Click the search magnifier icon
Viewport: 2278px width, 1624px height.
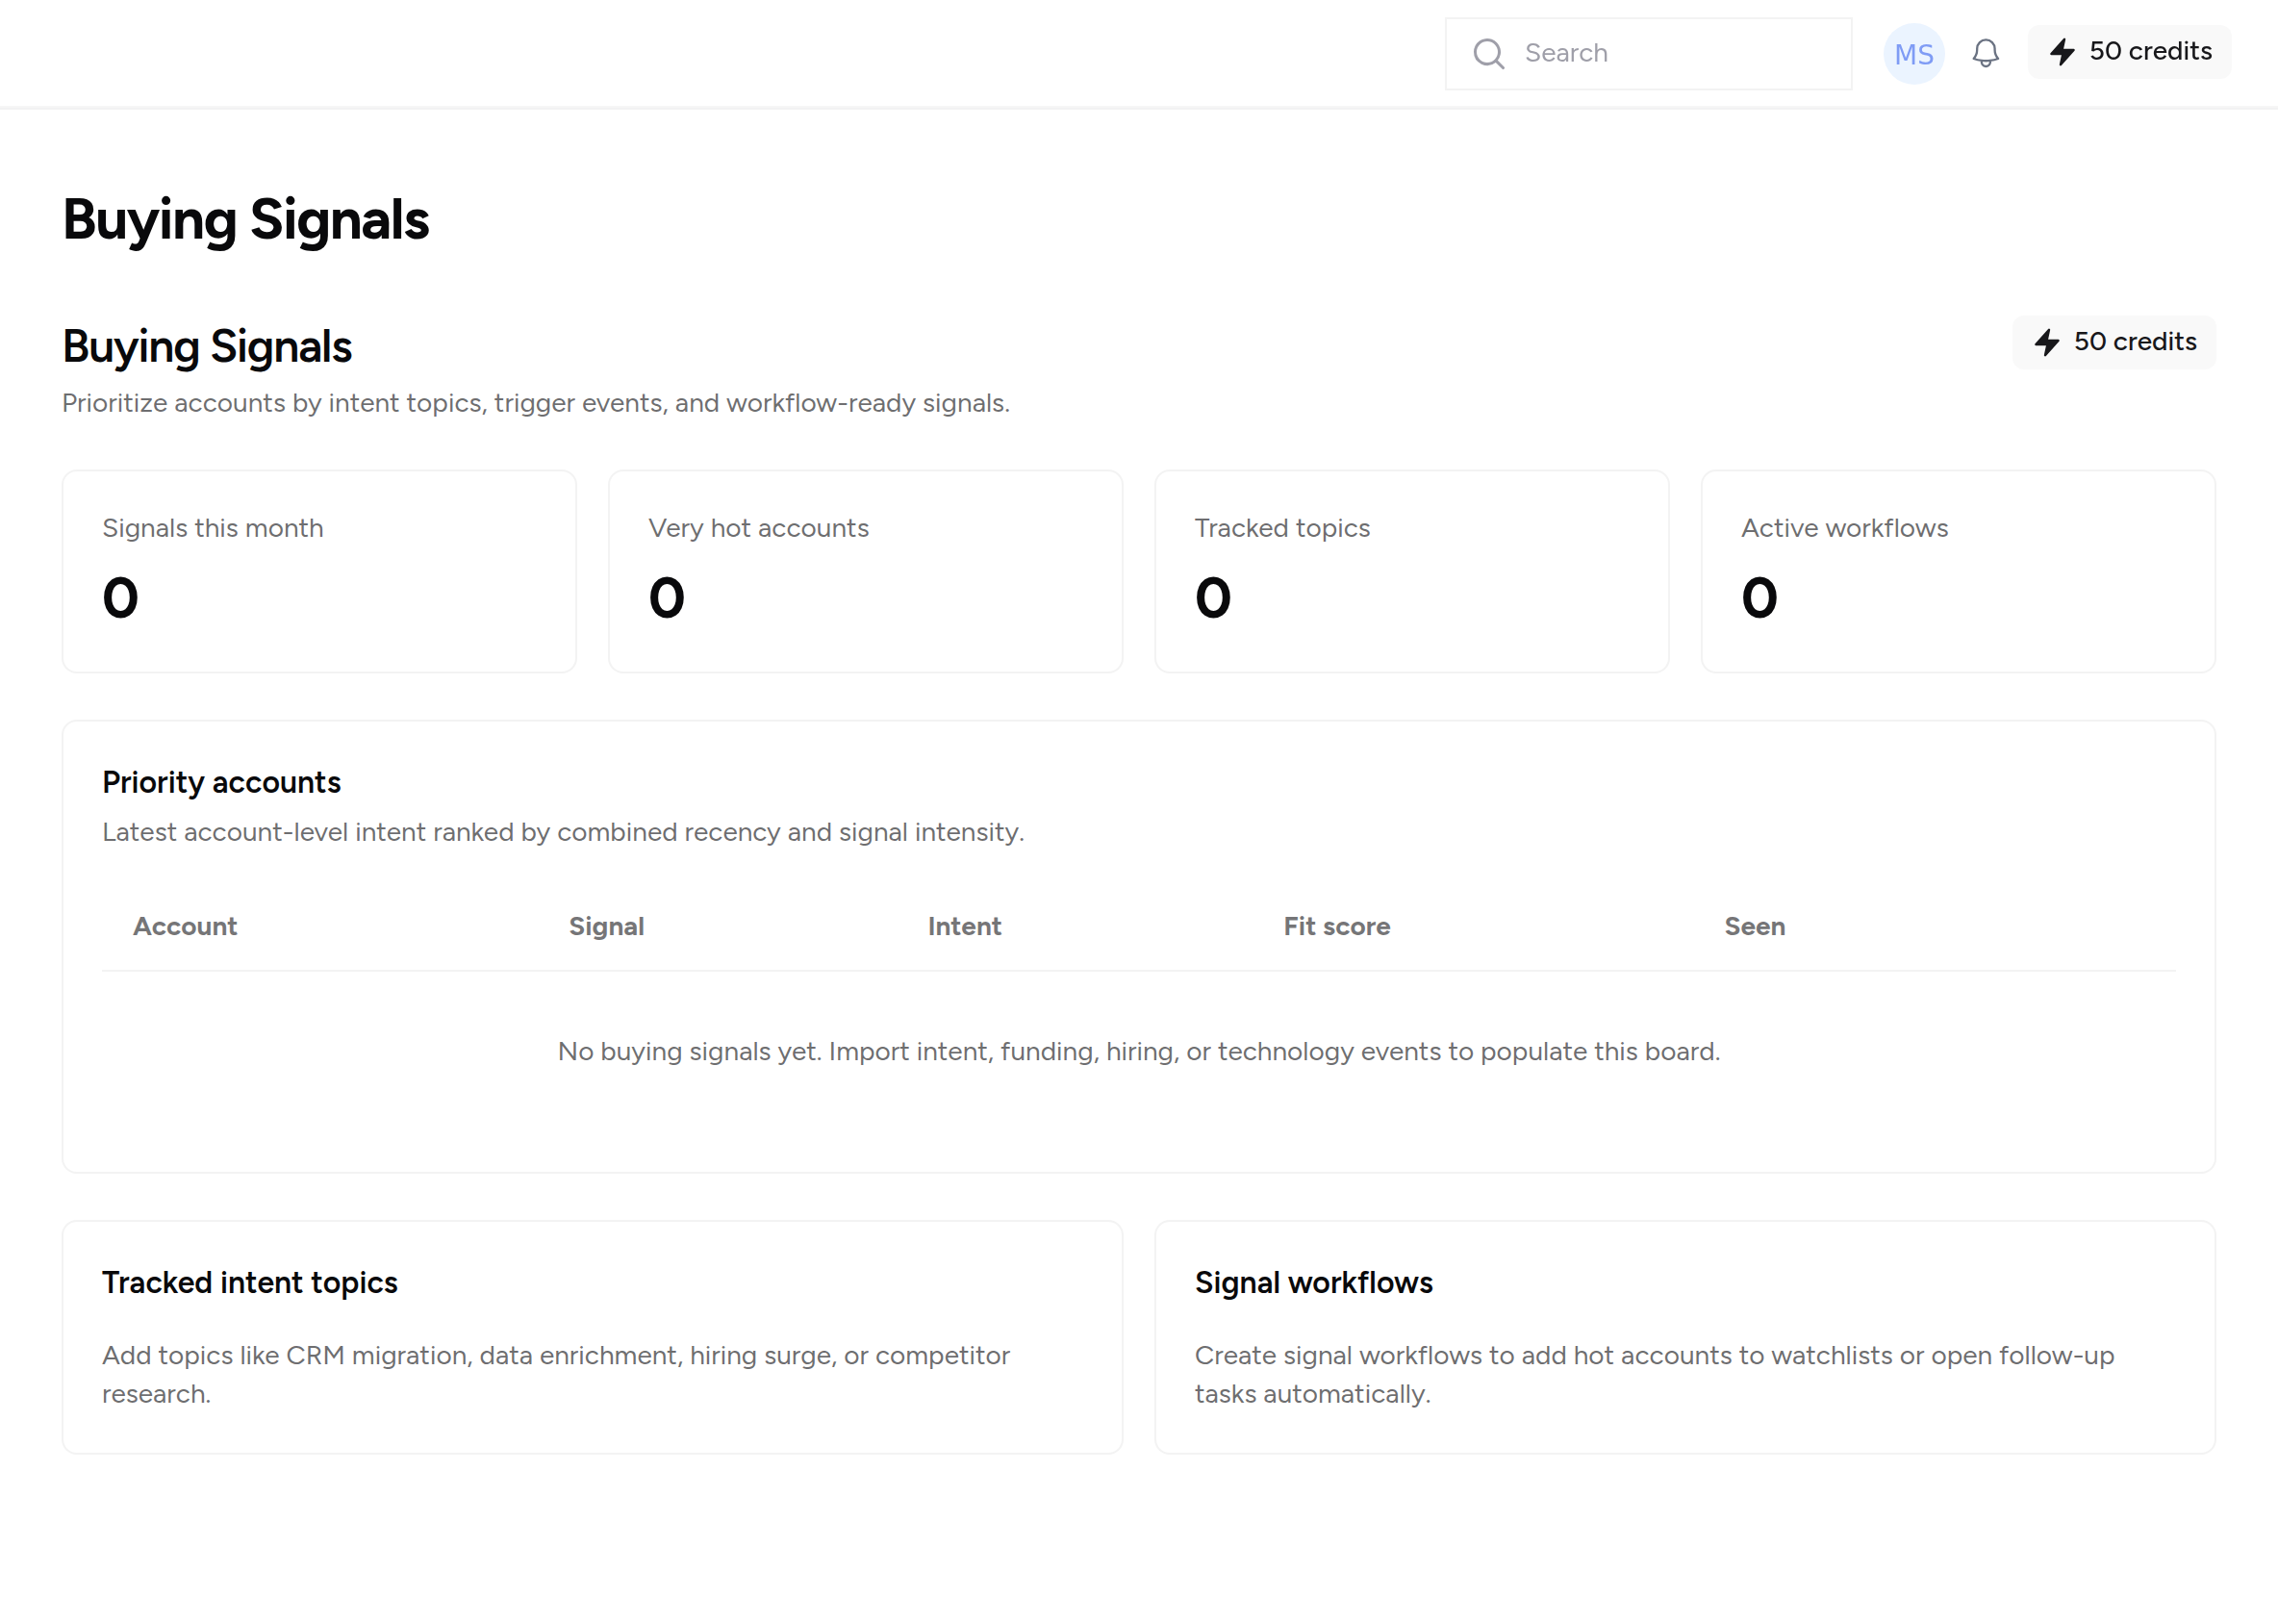[x=1488, y=53]
